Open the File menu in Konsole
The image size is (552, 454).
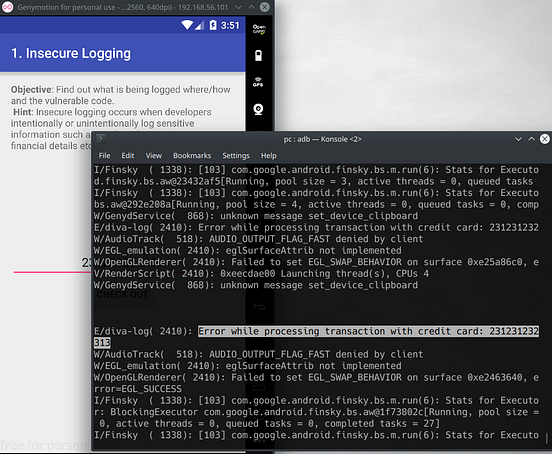coord(104,156)
